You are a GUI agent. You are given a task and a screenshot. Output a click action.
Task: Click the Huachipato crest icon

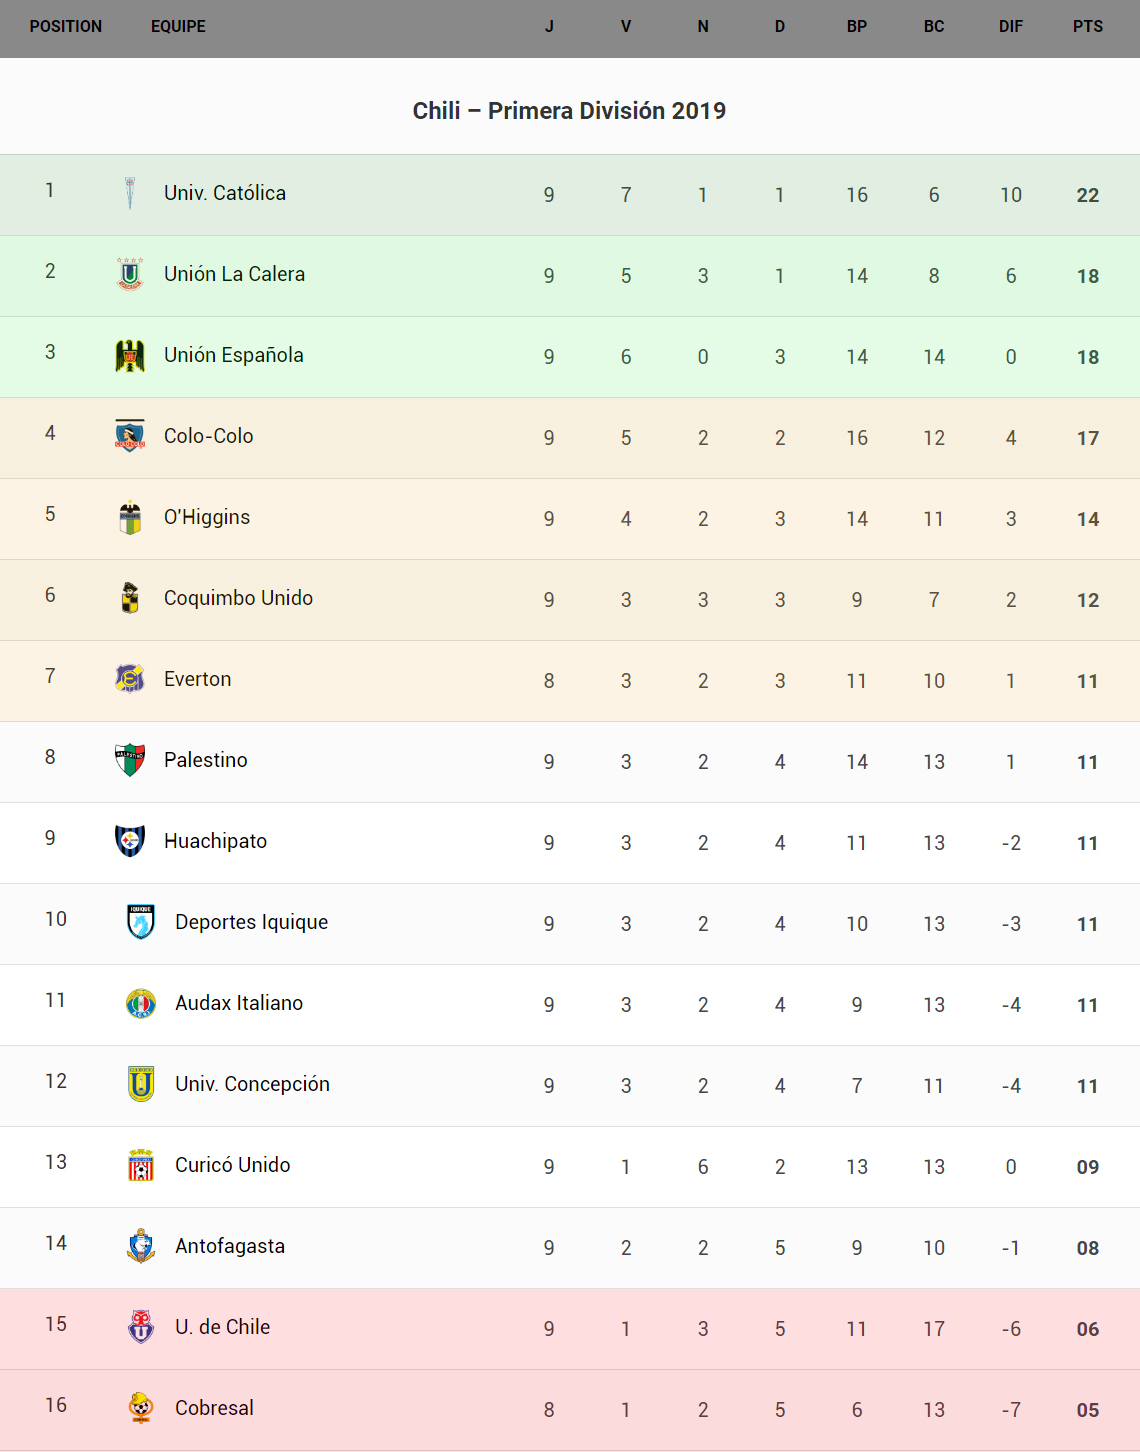point(130,841)
